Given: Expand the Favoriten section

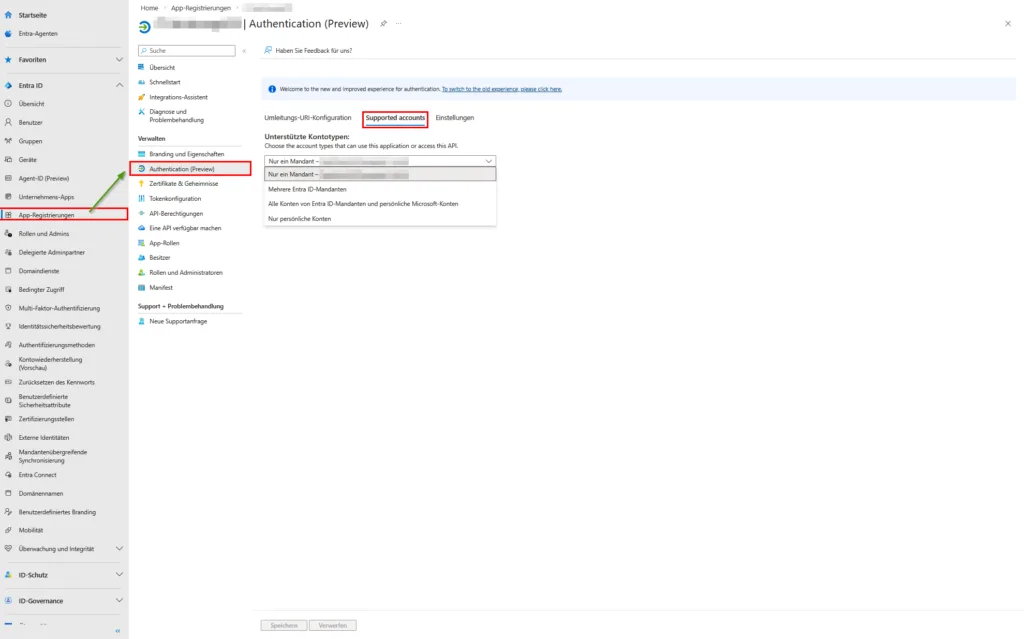Looking at the screenshot, I should 120,60.
